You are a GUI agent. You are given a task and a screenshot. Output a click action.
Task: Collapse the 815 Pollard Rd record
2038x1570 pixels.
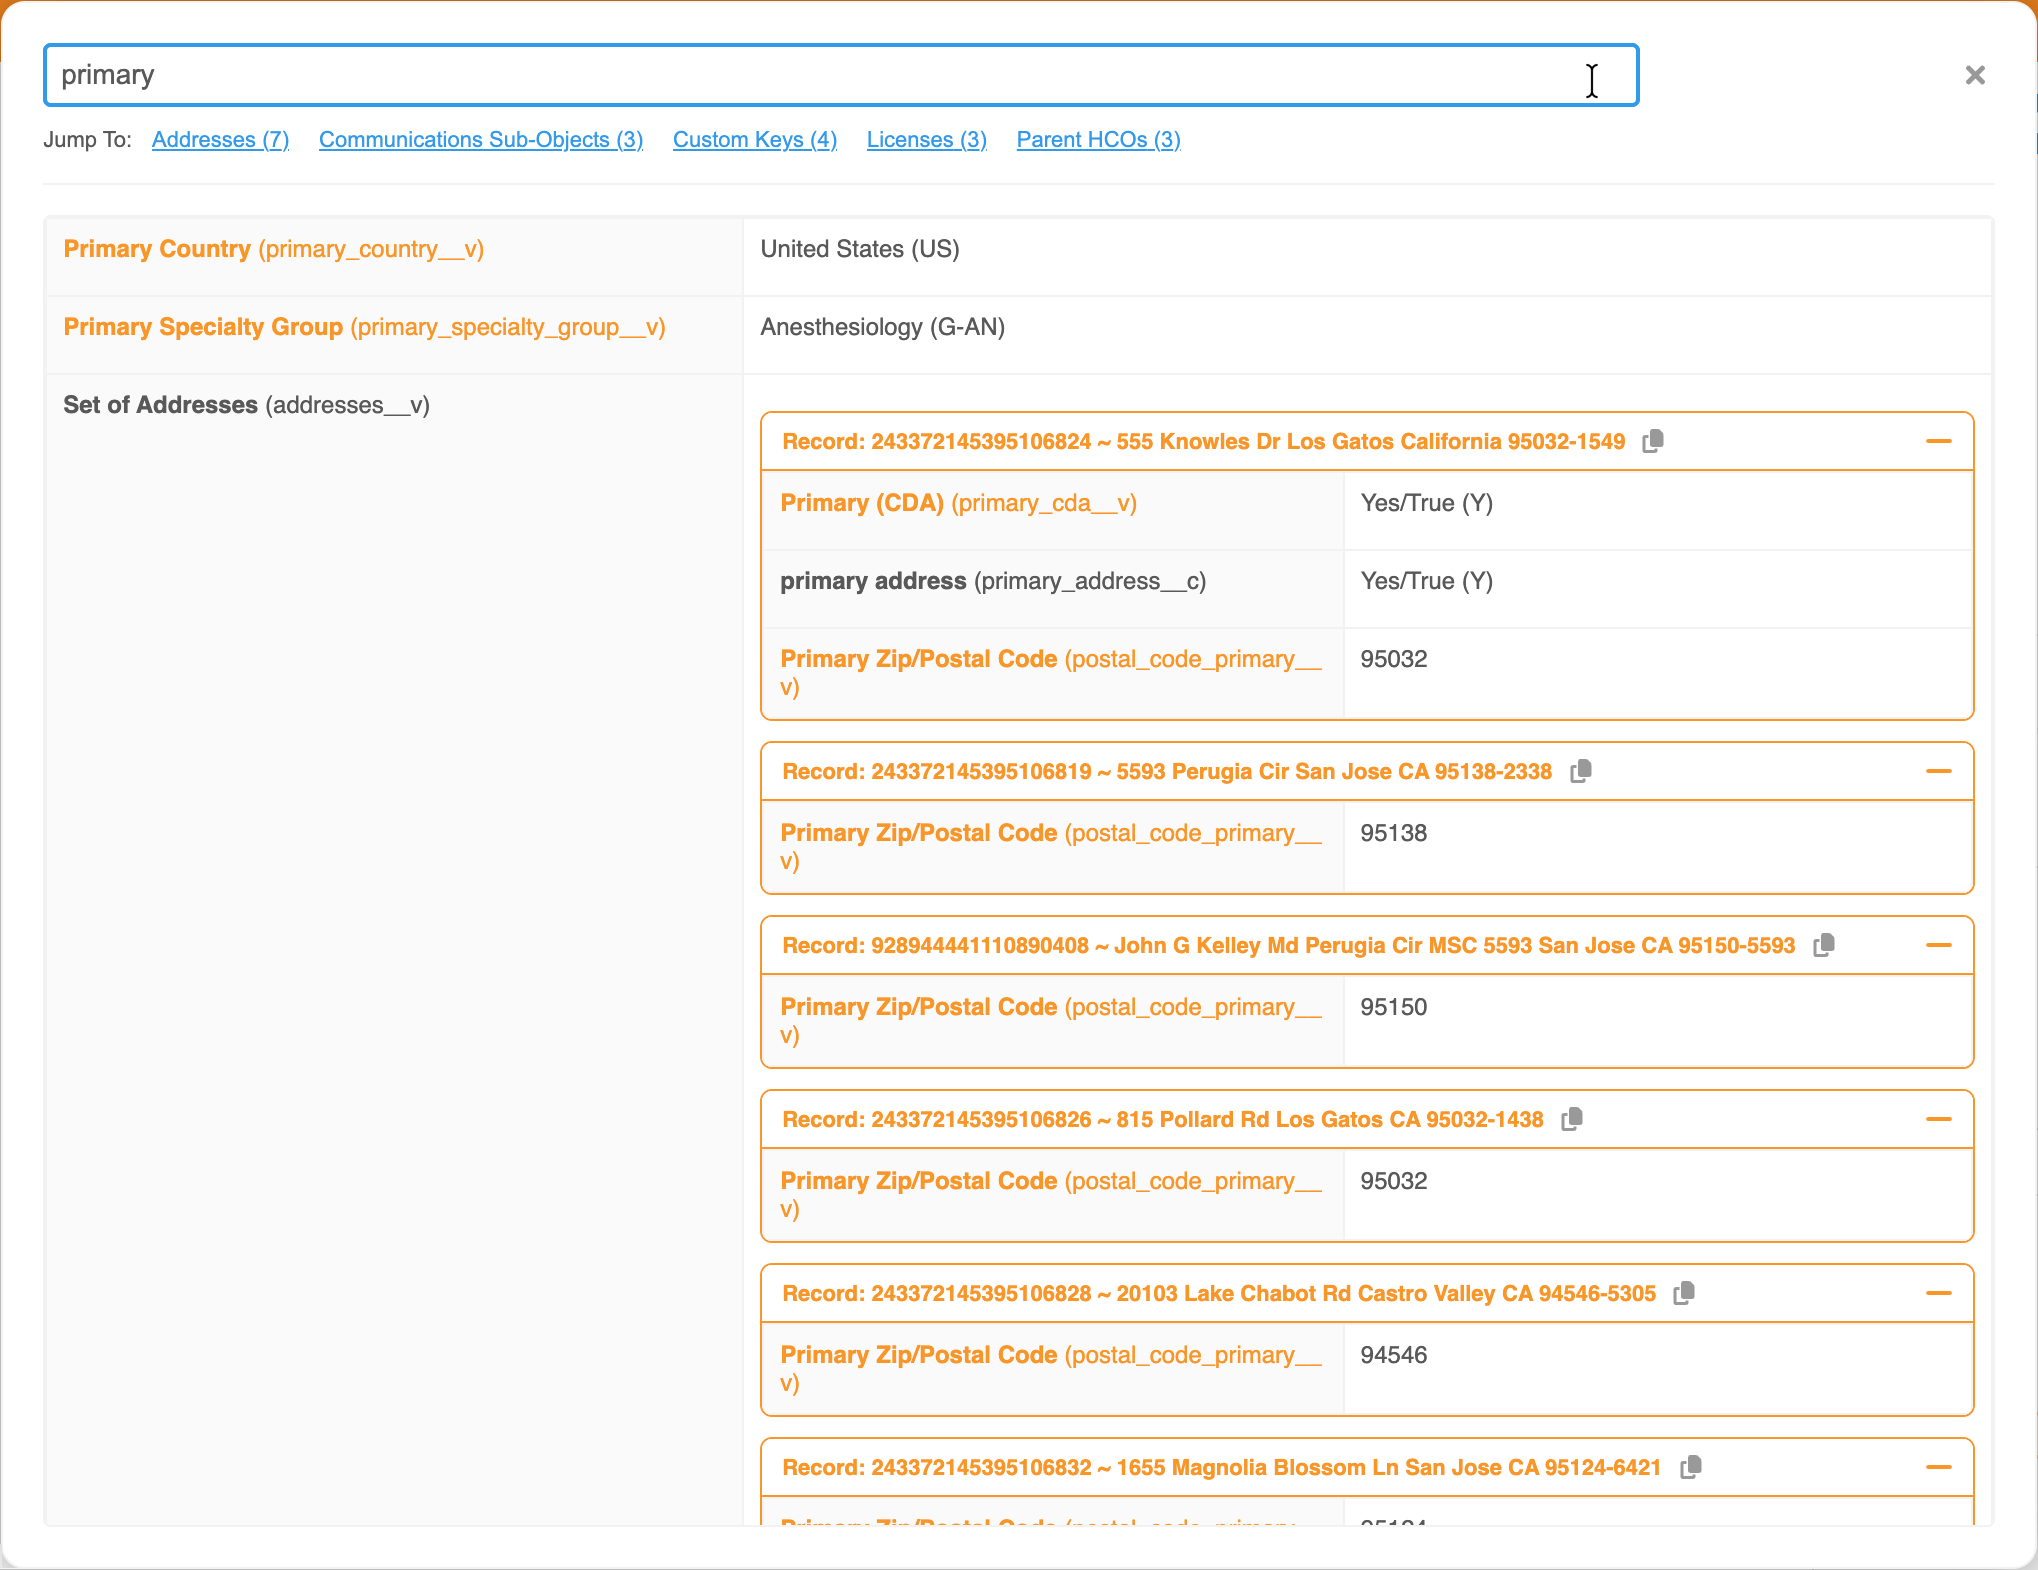point(1938,1119)
